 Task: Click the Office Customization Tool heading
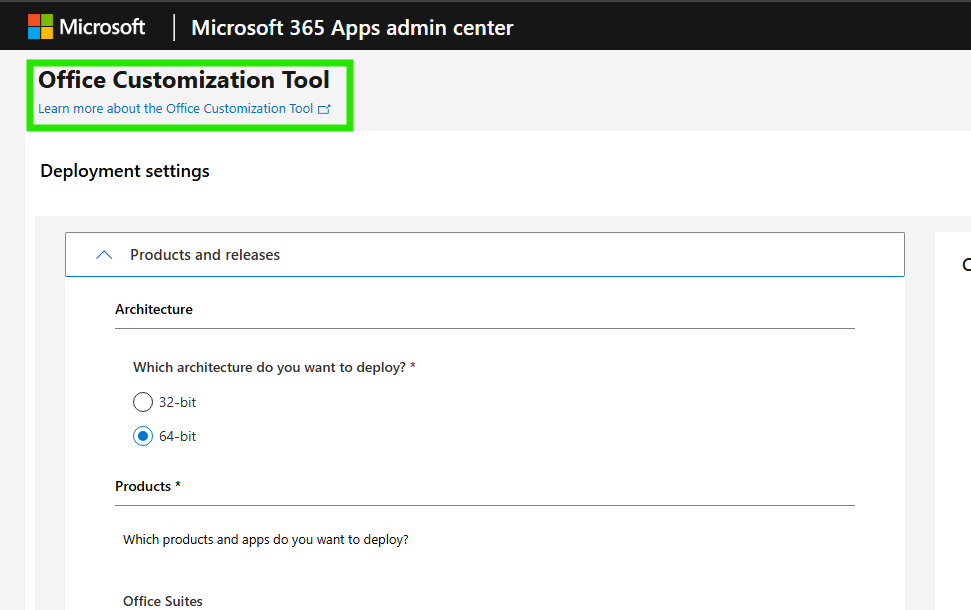(184, 80)
